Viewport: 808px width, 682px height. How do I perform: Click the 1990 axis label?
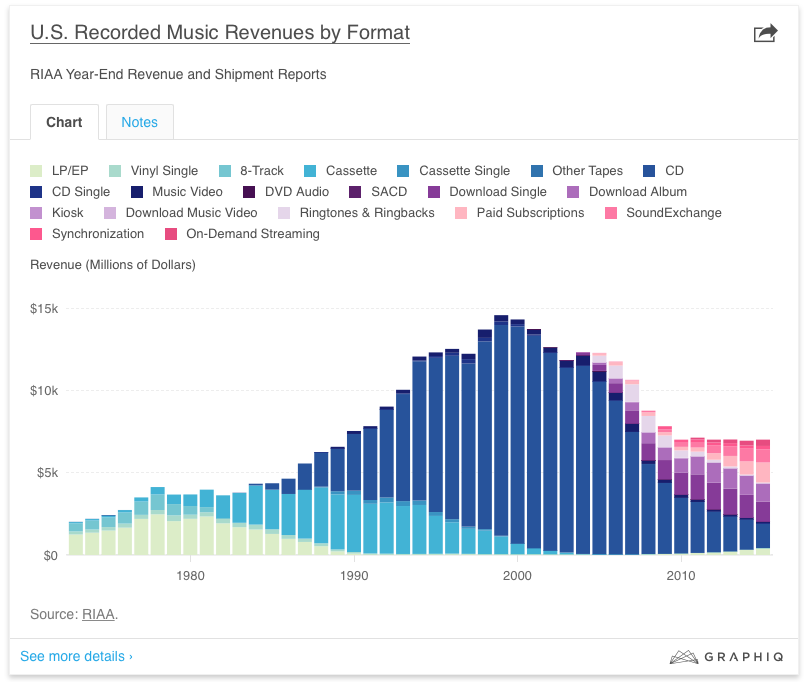(x=354, y=576)
